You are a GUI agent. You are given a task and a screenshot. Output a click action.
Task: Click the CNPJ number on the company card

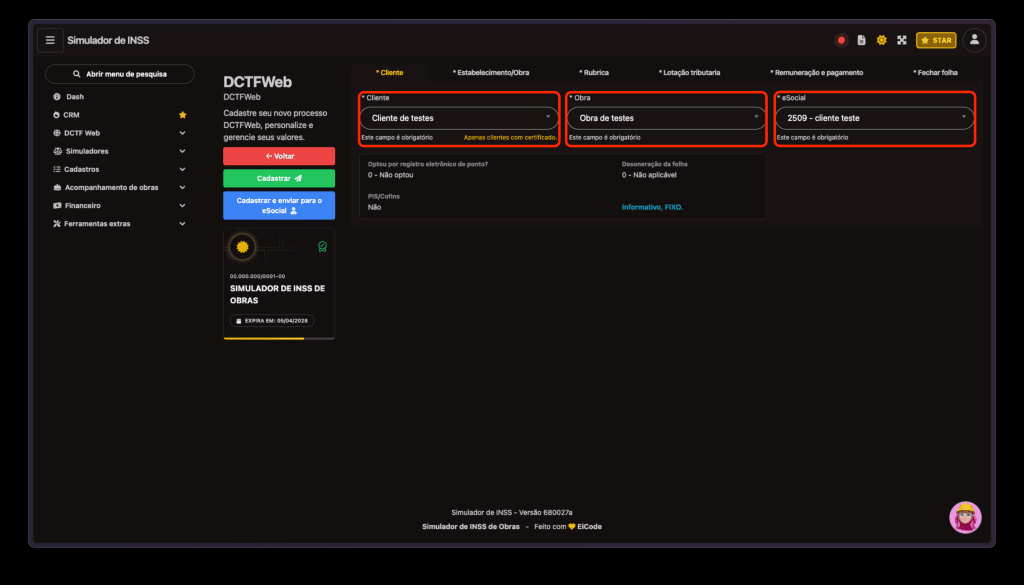(x=257, y=276)
